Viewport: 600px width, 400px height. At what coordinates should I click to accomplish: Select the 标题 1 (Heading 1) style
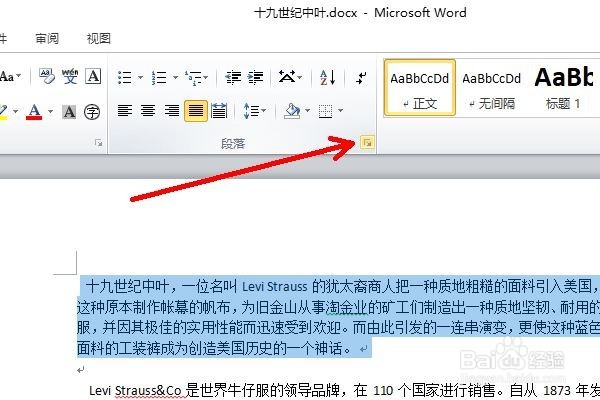pos(563,87)
